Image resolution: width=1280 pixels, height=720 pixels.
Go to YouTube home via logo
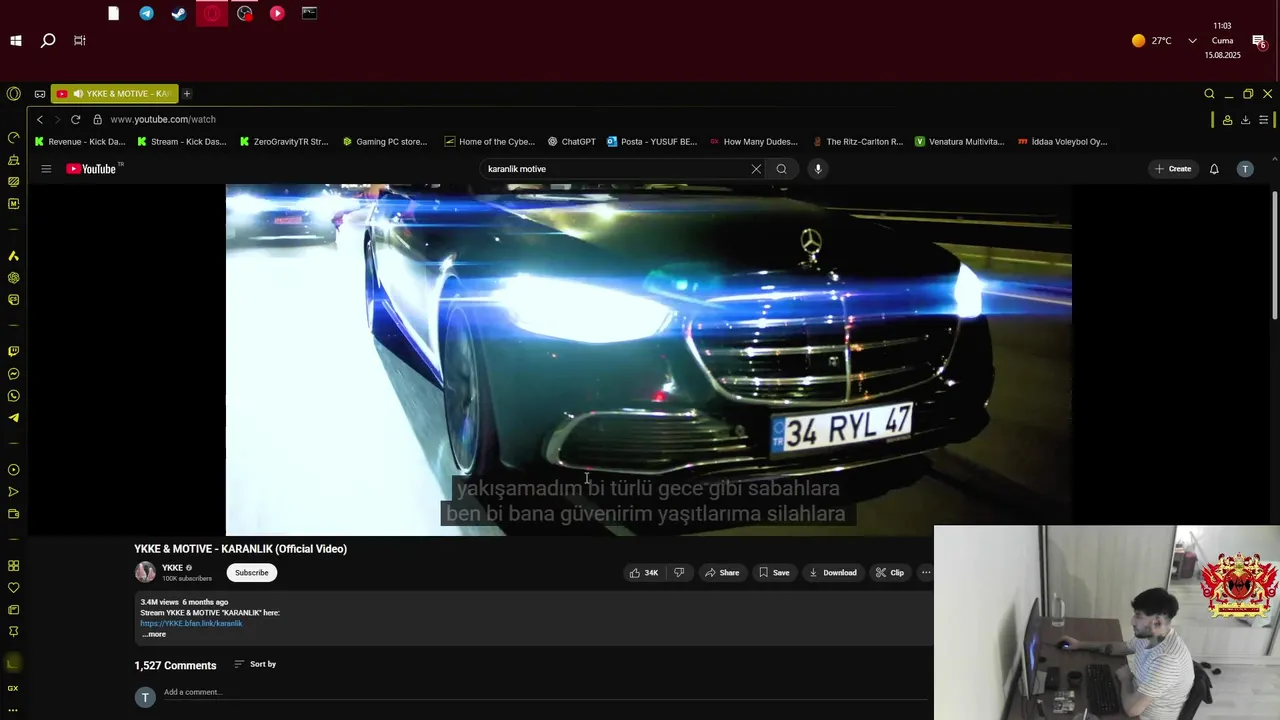[91, 169]
